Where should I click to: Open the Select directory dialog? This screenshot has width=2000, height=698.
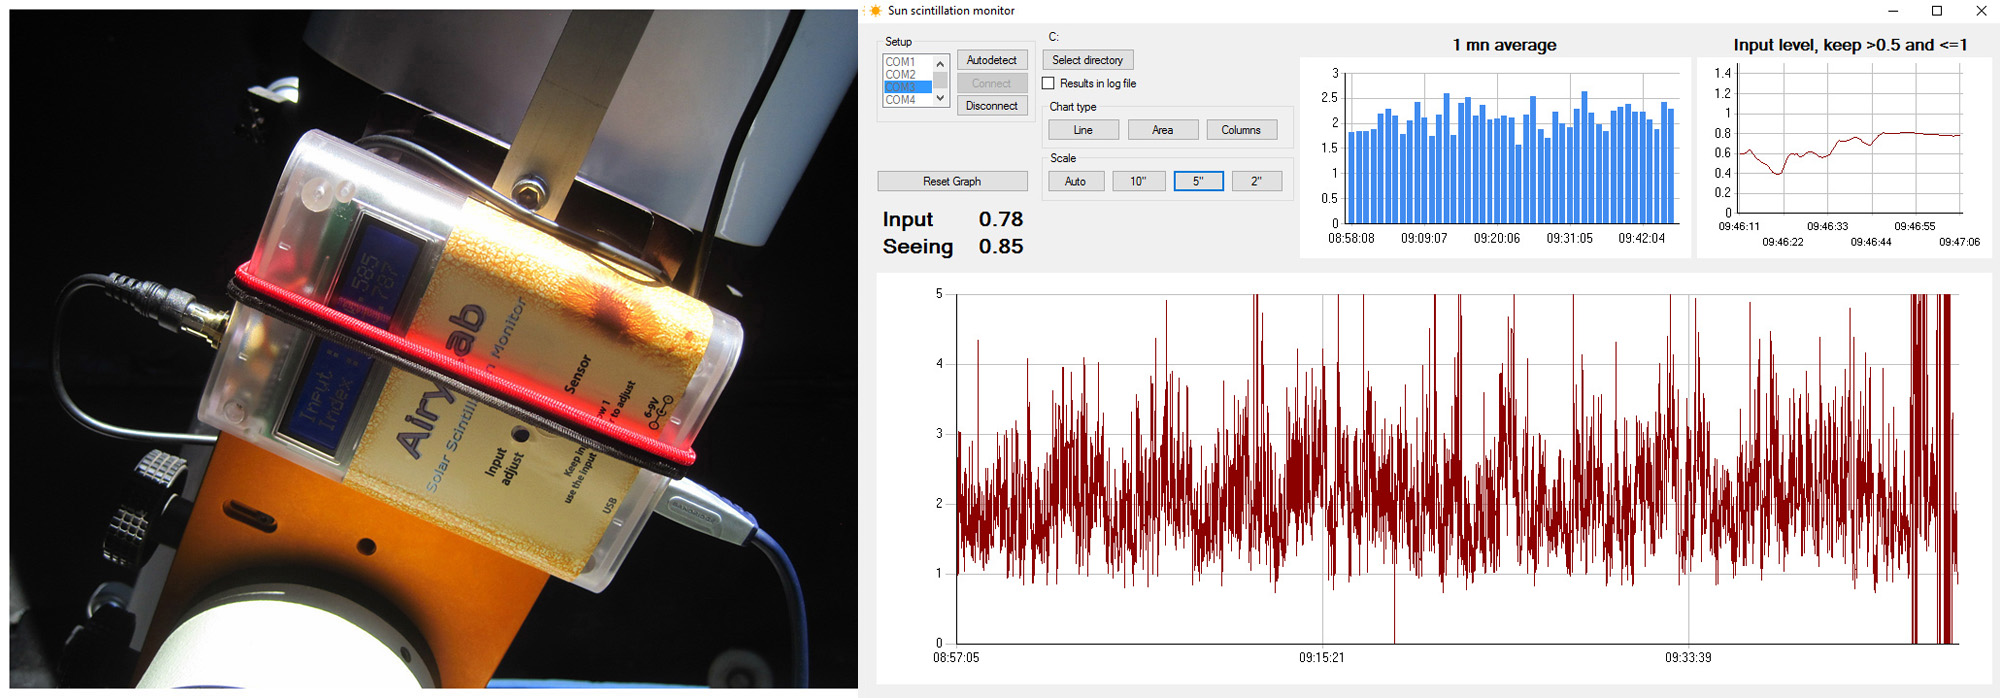(1087, 60)
